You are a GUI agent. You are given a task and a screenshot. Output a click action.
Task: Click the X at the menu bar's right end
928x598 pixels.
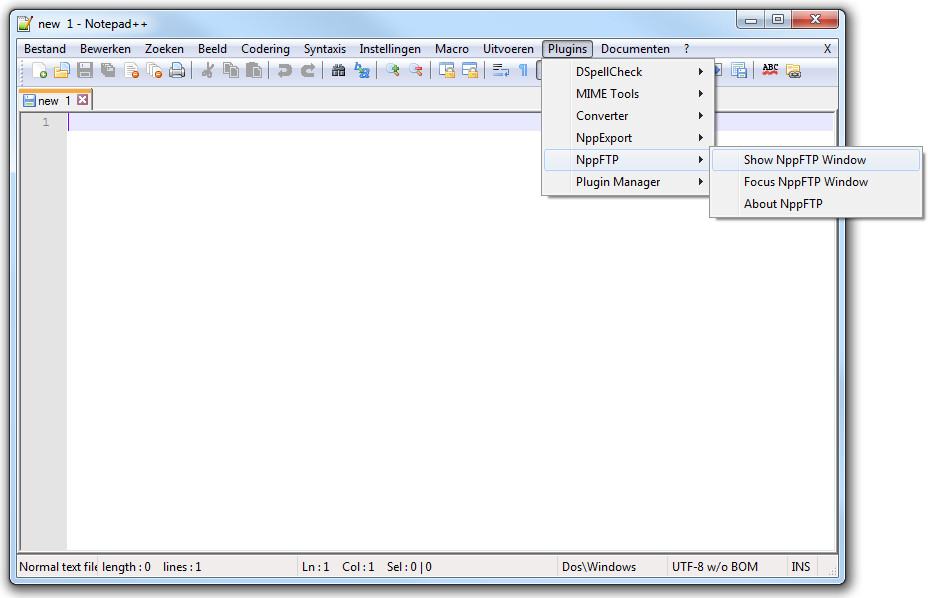tap(827, 49)
